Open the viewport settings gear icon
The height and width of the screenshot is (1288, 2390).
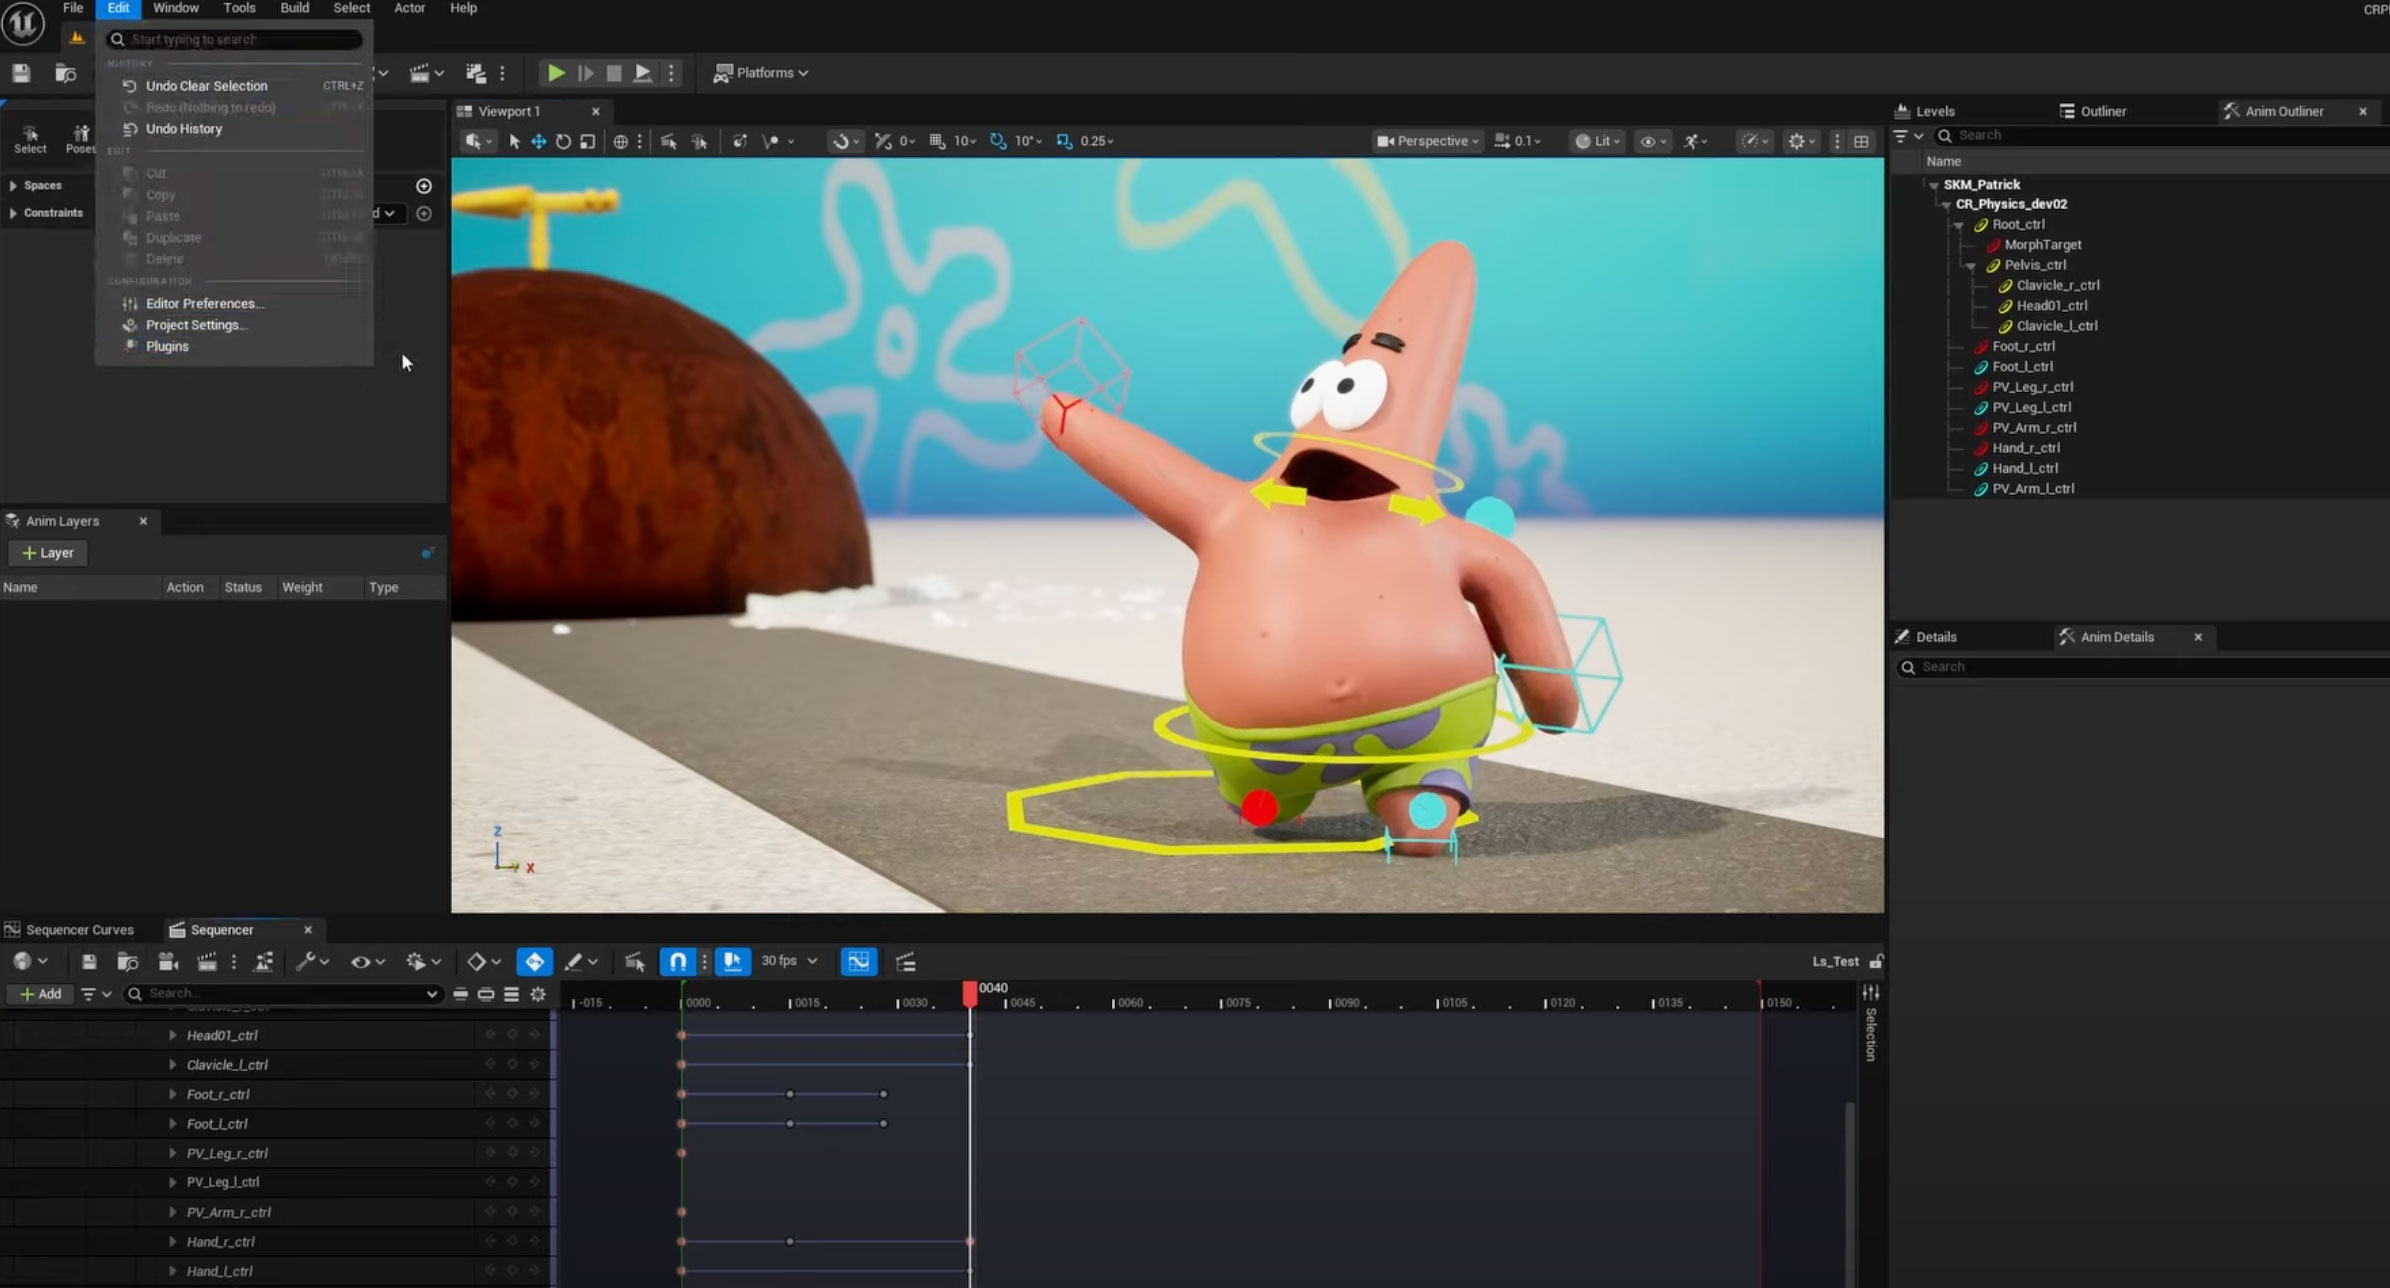point(1797,141)
